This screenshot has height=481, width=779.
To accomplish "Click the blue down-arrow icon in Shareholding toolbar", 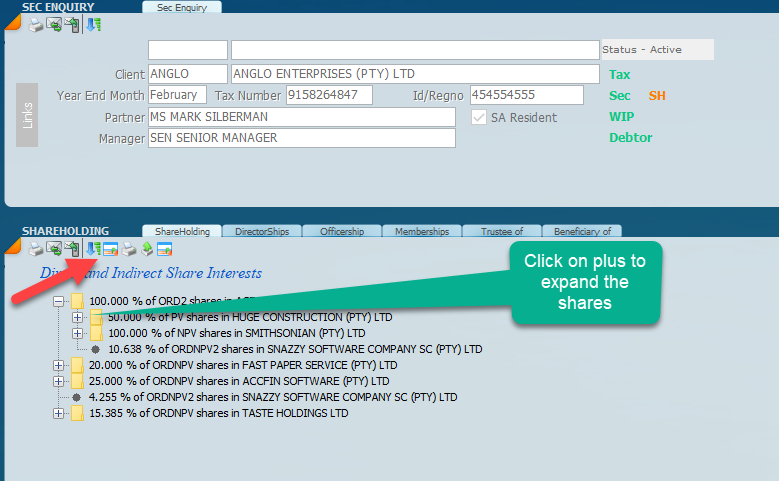I will tap(92, 249).
